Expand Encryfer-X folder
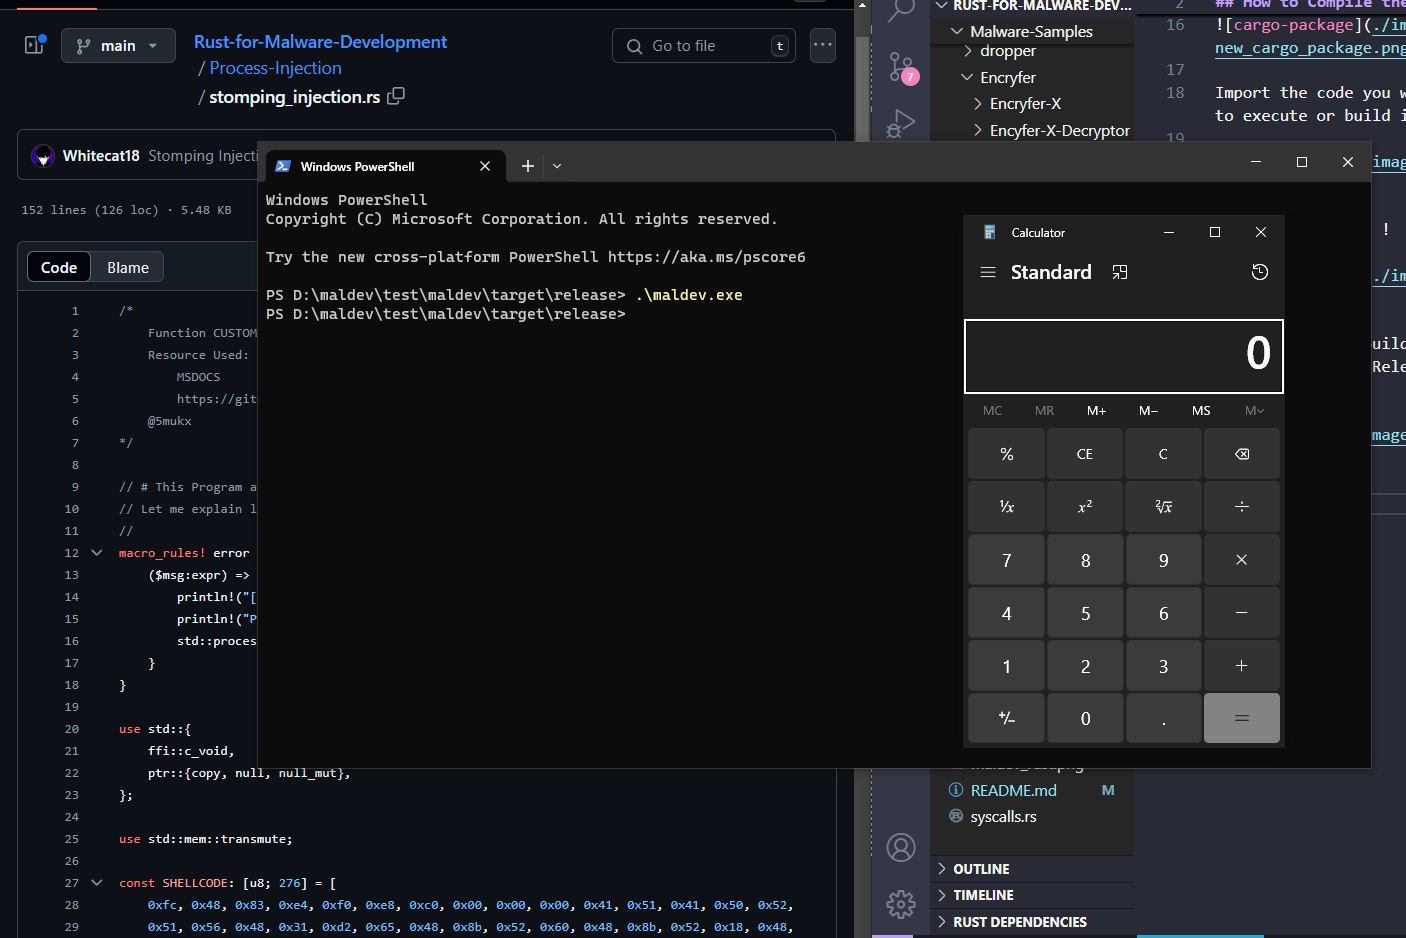Image resolution: width=1406 pixels, height=938 pixels. coord(1032,104)
